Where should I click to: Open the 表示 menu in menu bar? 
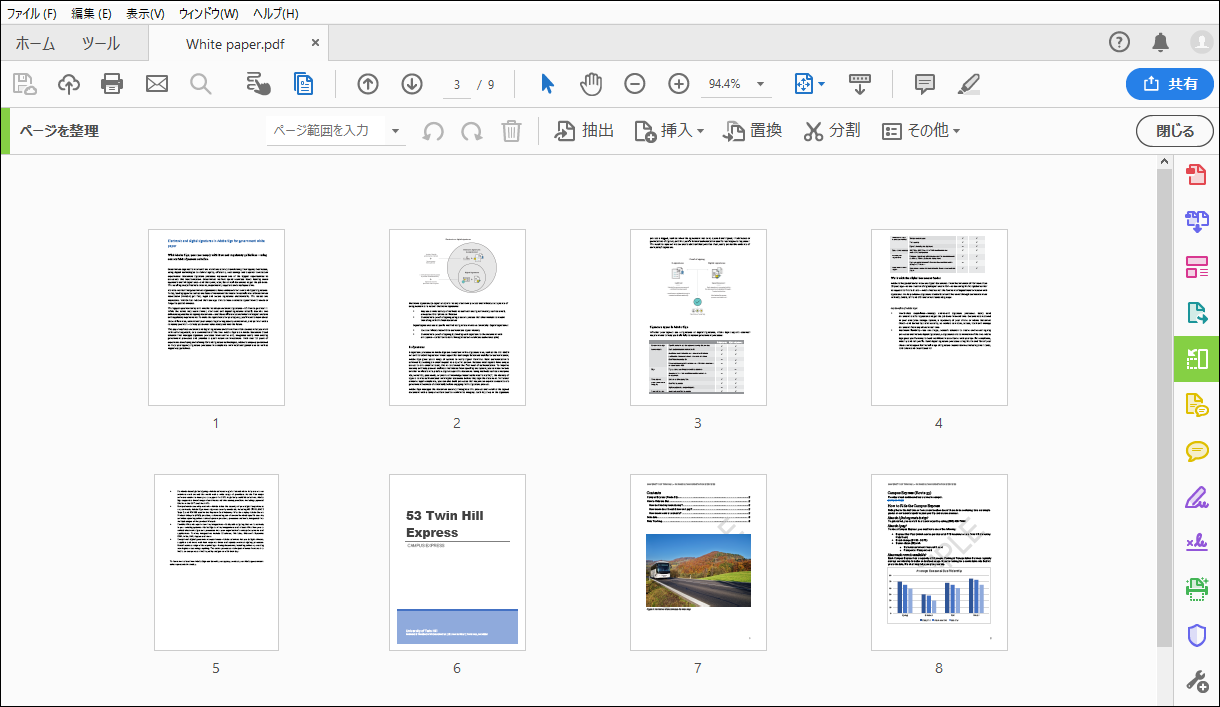click(144, 13)
